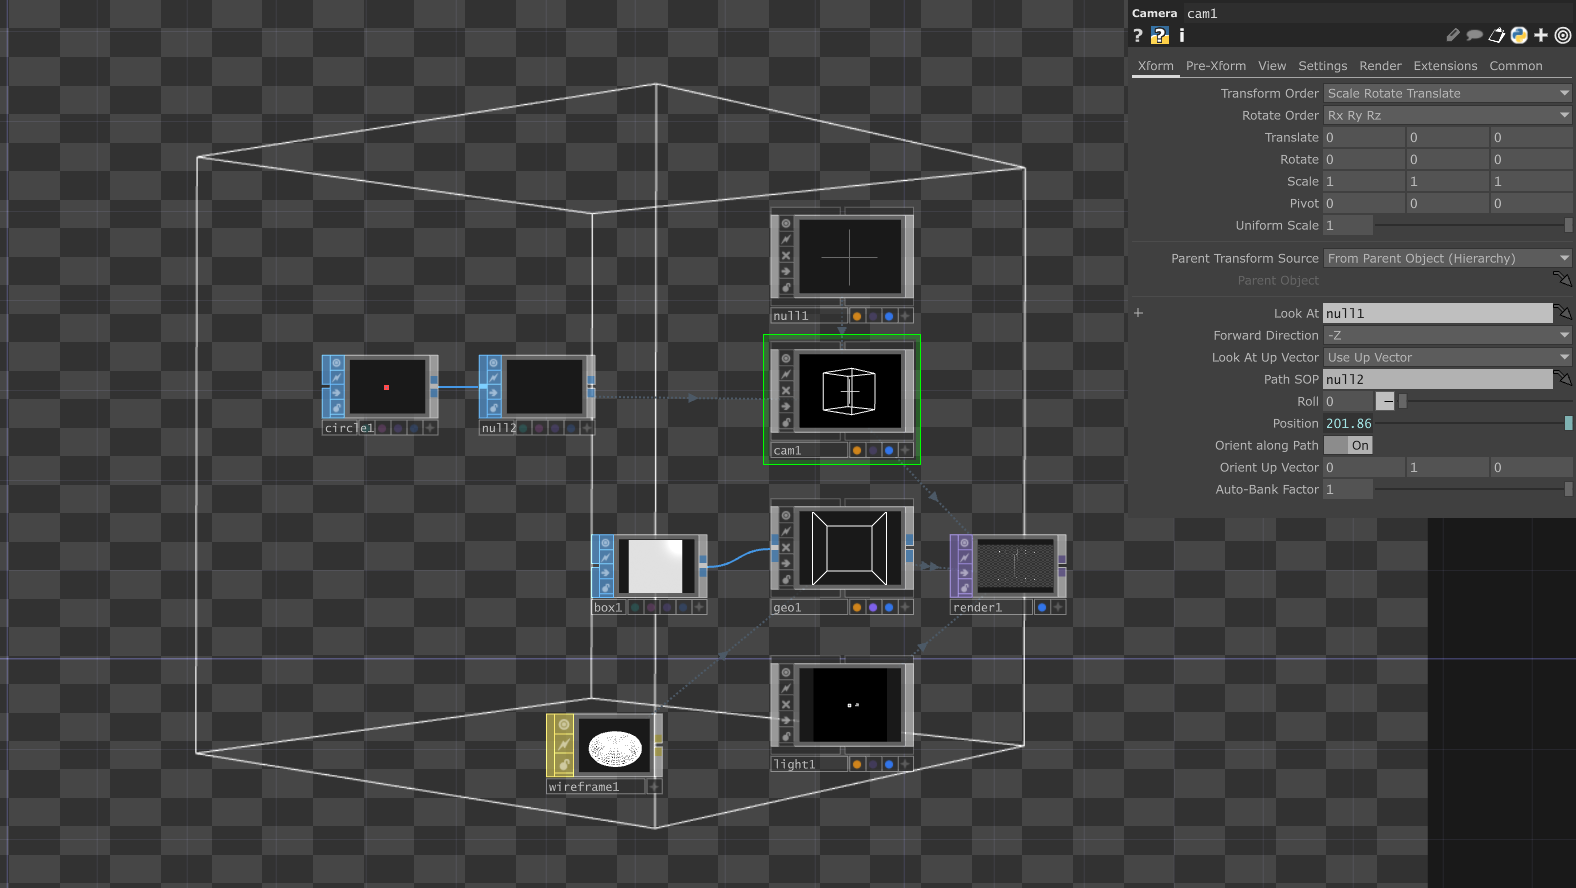Open operator help question mark icon

1138,36
